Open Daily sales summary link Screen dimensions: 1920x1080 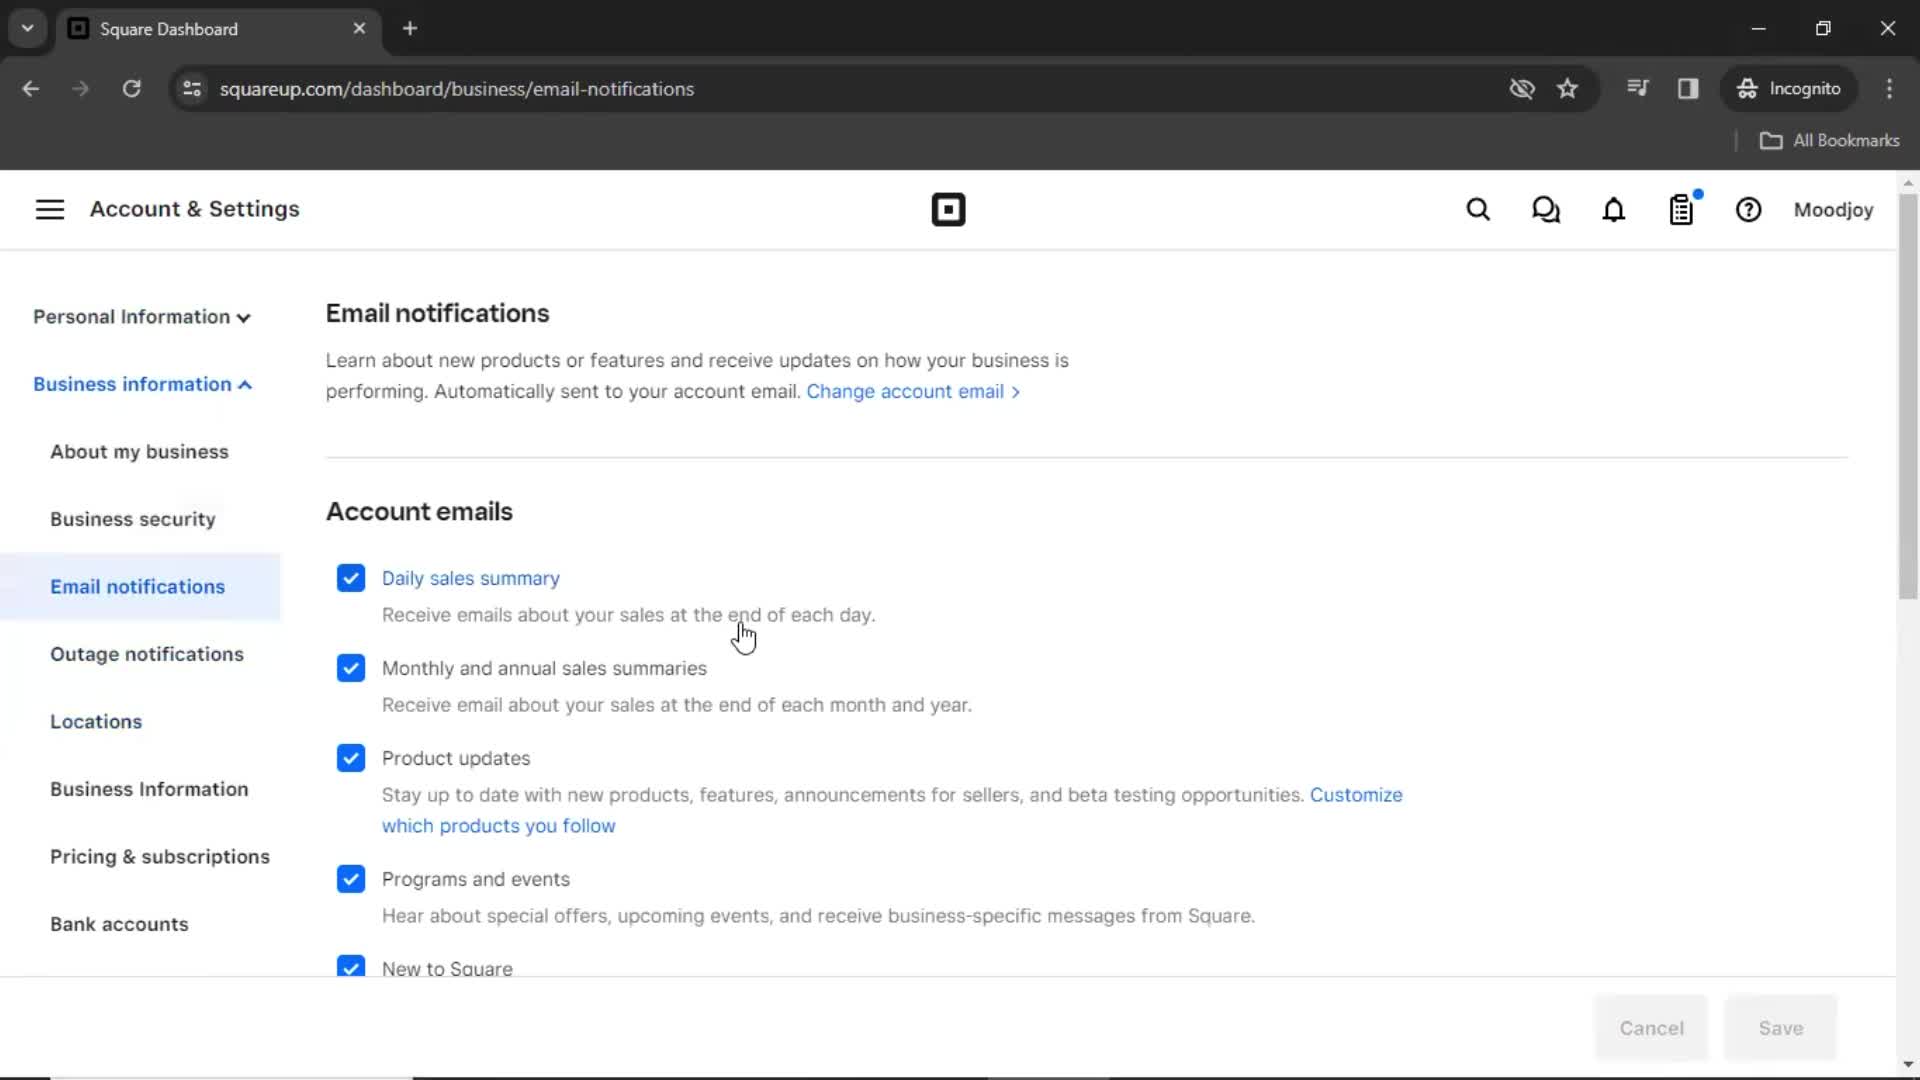pos(470,578)
